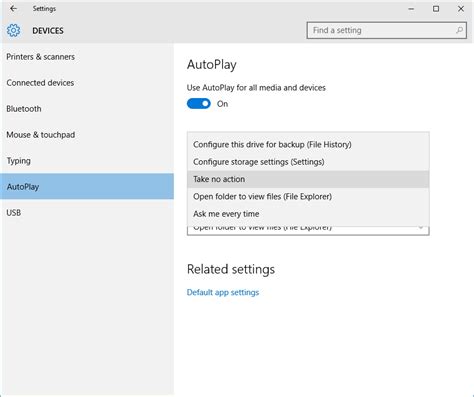
Task: Close the Settings window
Action: [461, 9]
